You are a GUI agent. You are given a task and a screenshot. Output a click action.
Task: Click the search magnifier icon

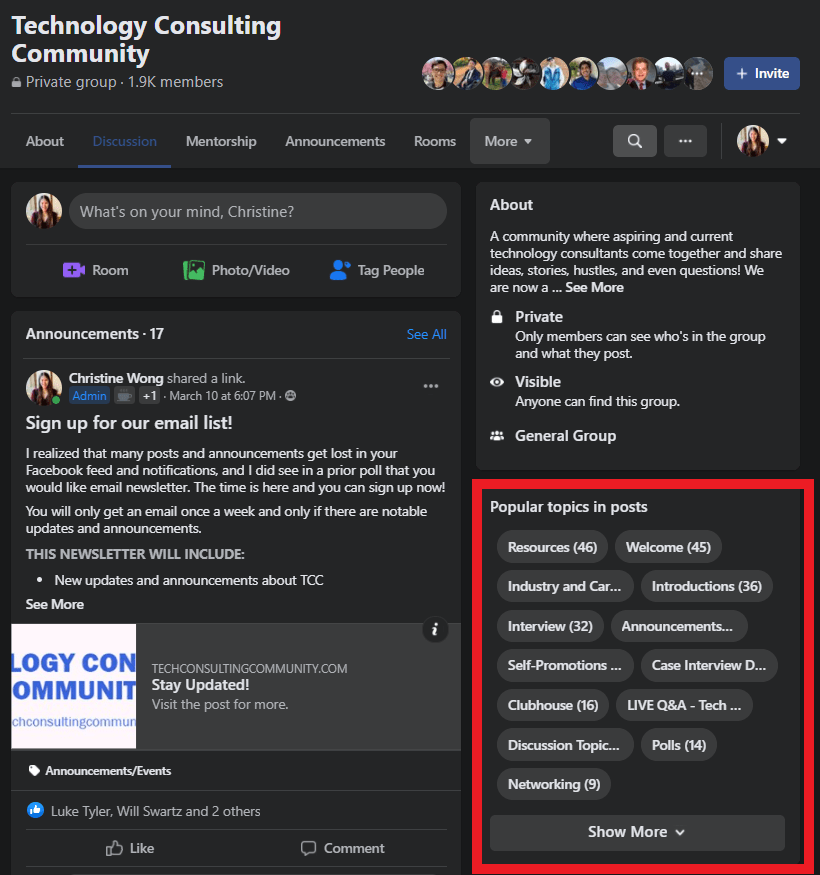tap(634, 141)
